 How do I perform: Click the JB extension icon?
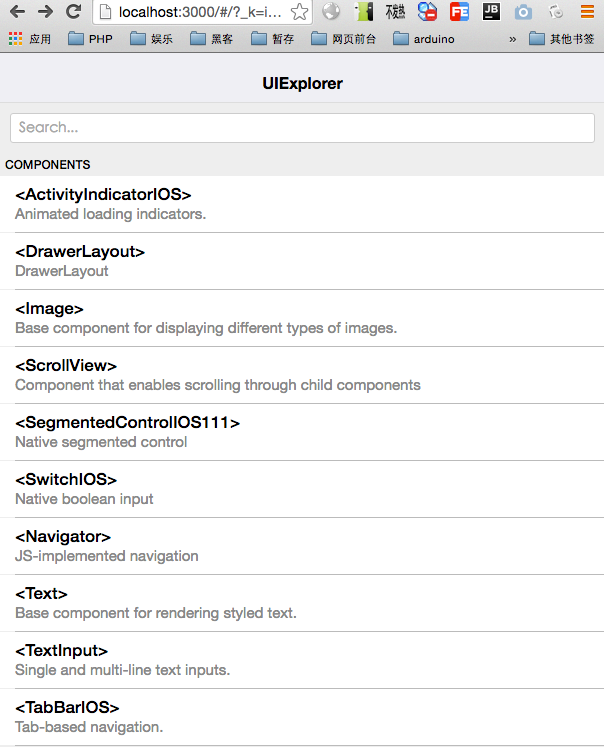(491, 12)
